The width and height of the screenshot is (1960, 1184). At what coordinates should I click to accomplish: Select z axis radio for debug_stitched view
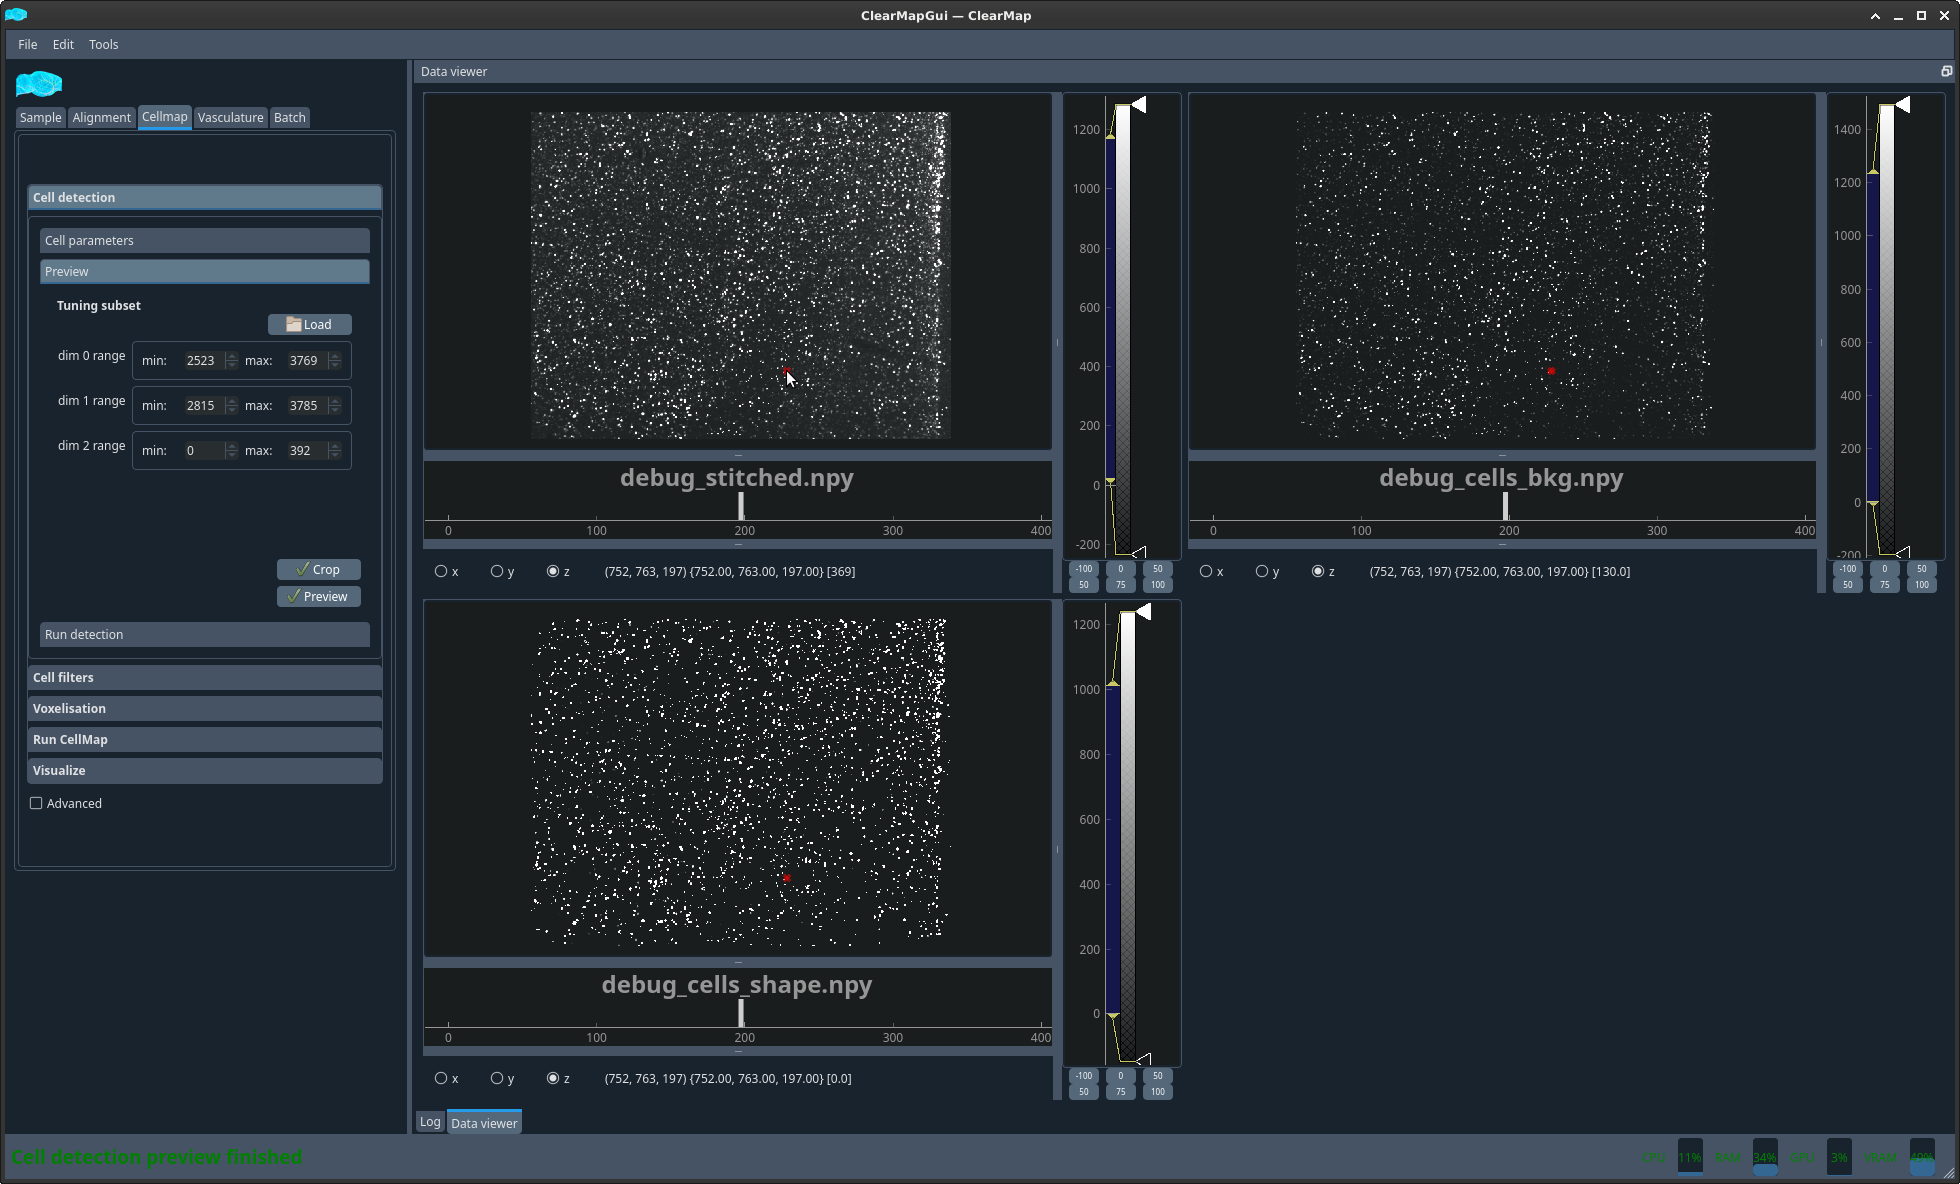tap(553, 571)
